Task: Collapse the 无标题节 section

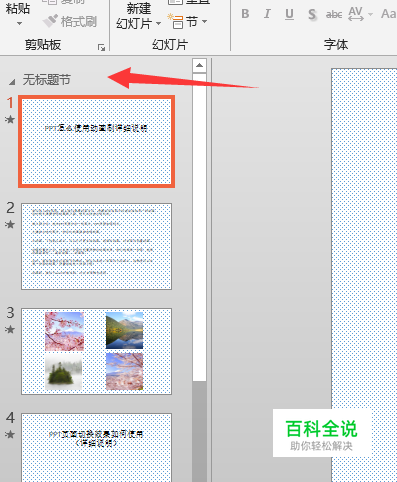Action: pyautogui.click(x=12, y=81)
